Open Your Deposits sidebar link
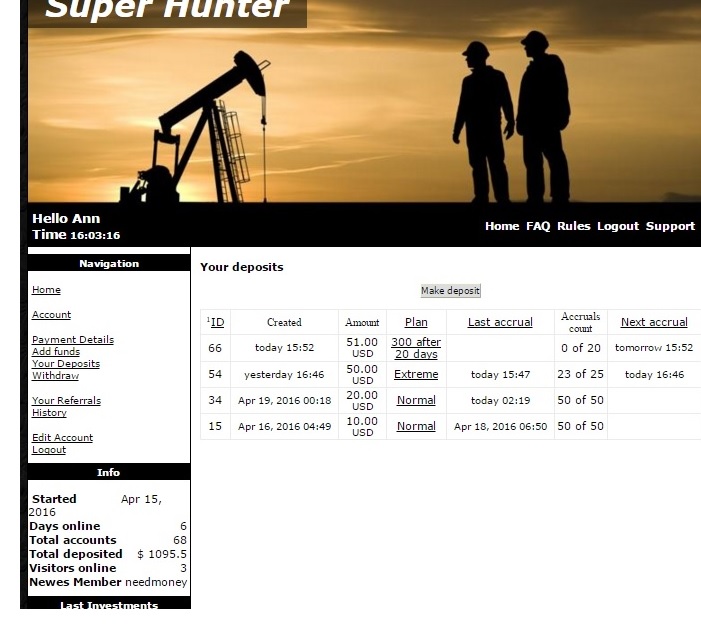The image size is (701, 627). click(x=65, y=364)
